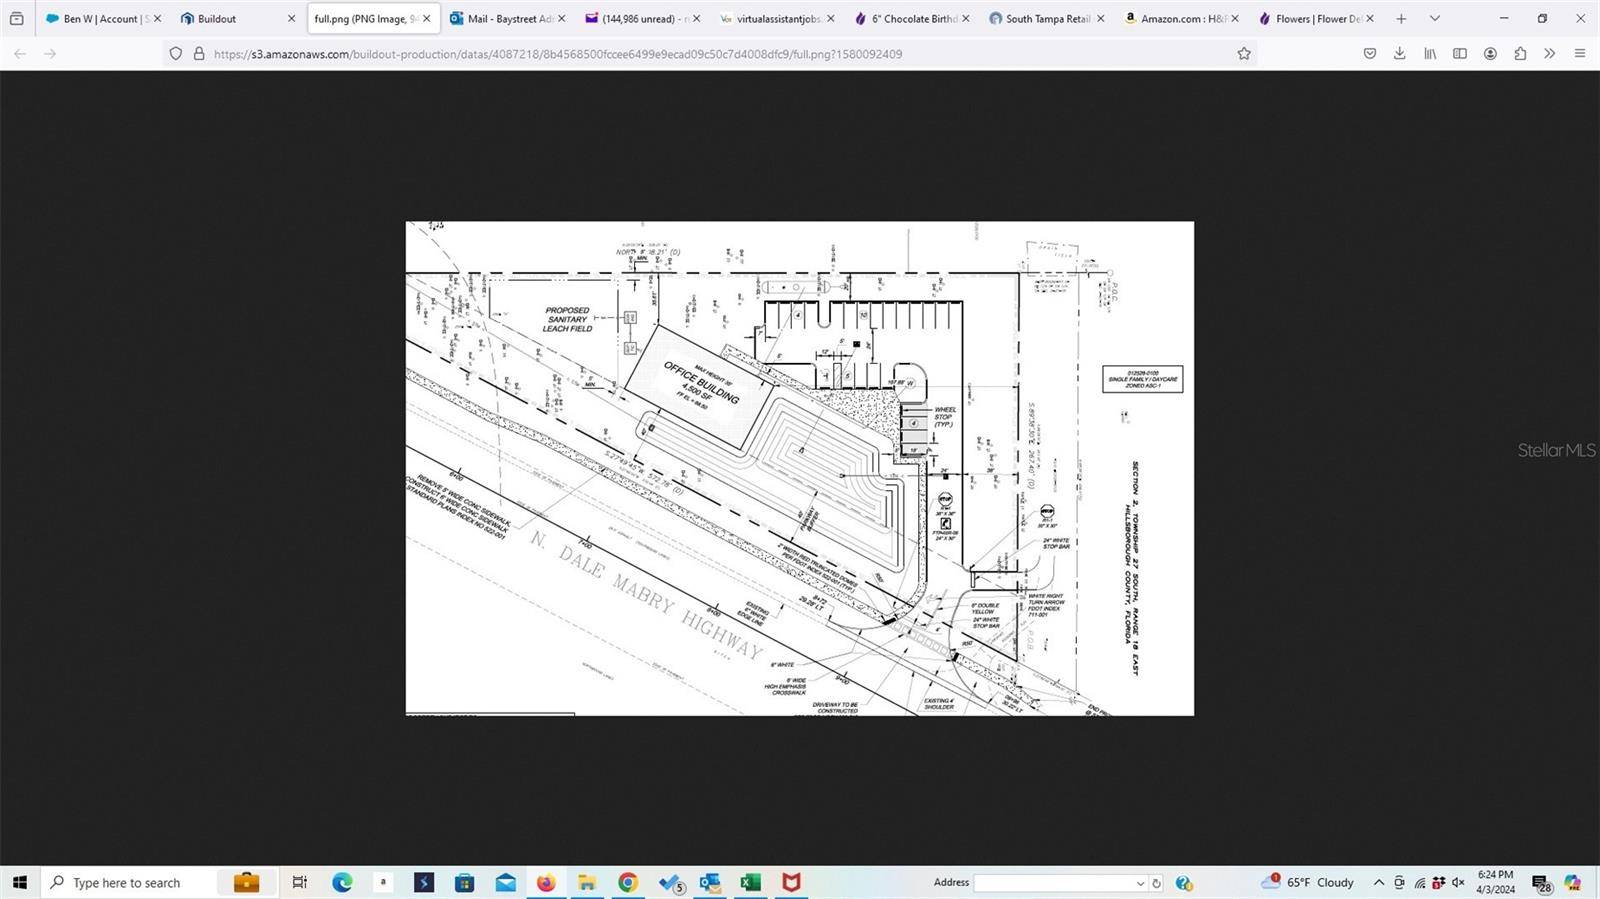Close the Flowers tab
Viewport: 1600px width, 899px height.
[1369, 18]
